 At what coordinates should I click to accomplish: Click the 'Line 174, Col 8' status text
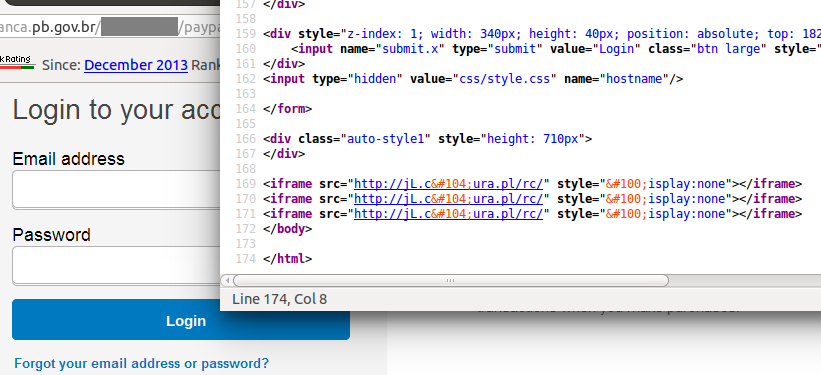click(x=280, y=299)
